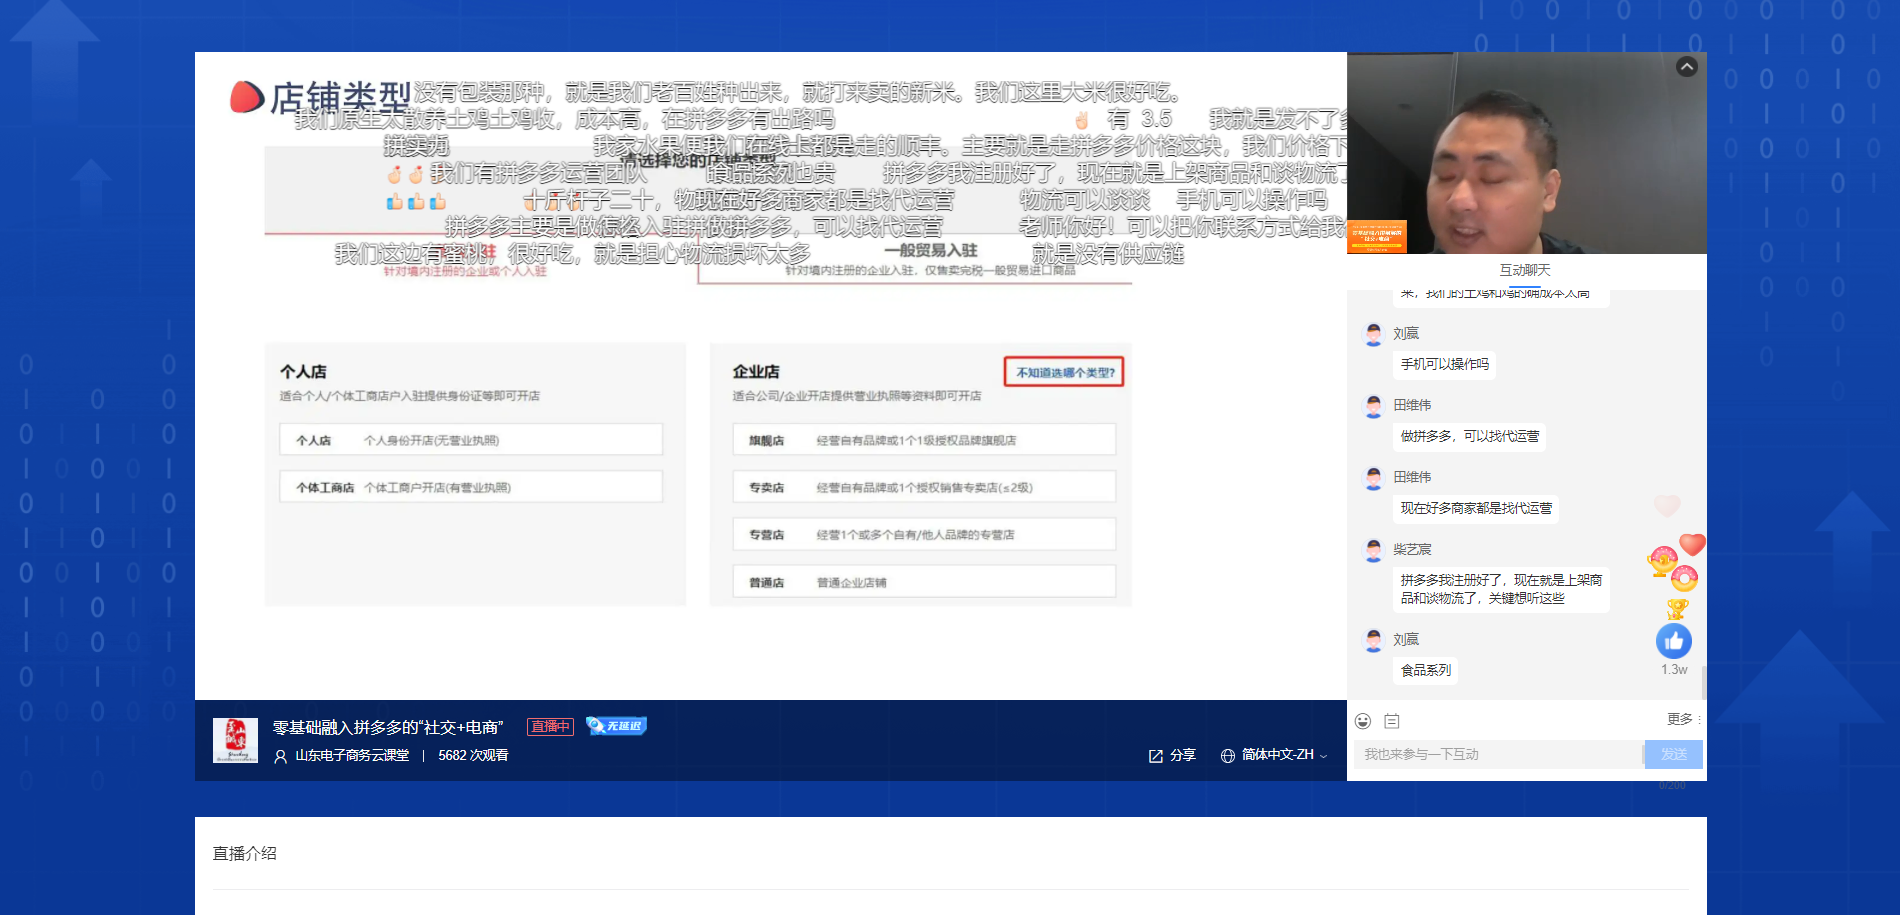This screenshot has height=915, width=1900.
Task: Open the 简体中文-ZH language dropdown
Action: 1284,755
